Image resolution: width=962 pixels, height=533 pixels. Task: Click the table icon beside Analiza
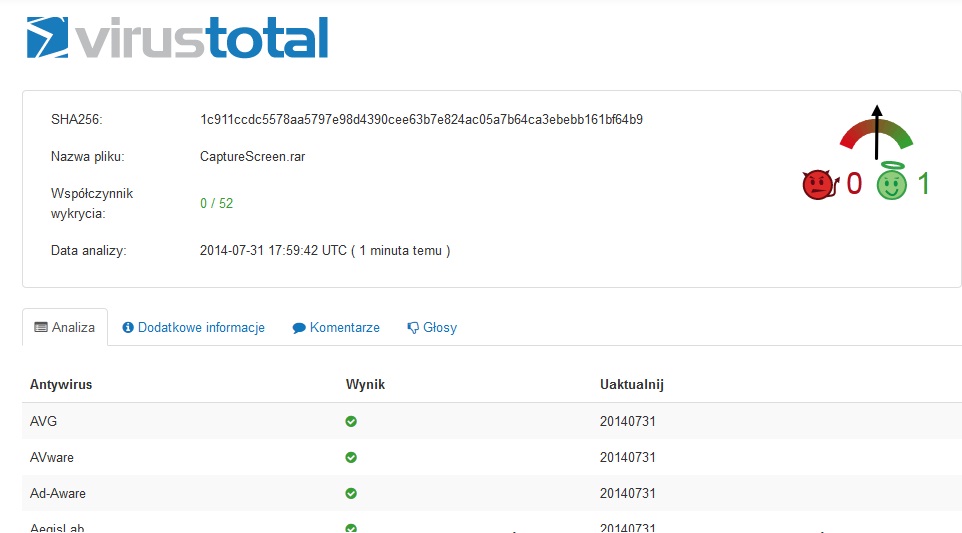point(41,328)
